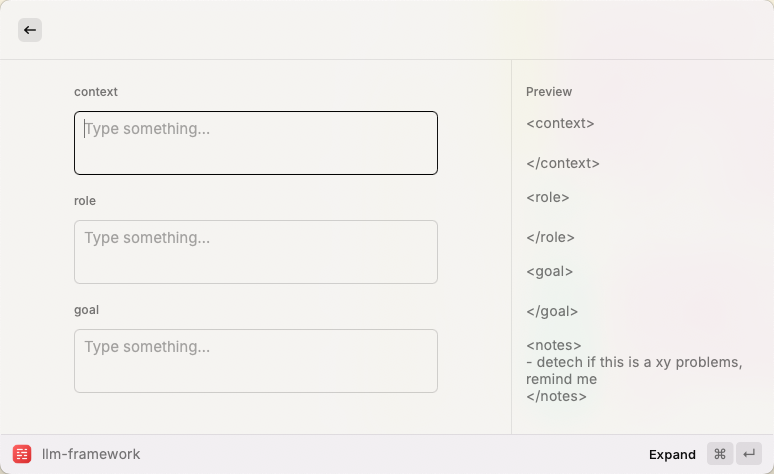Click the opening <goal> tag in preview
Screen dimensions: 774x474
point(549,271)
